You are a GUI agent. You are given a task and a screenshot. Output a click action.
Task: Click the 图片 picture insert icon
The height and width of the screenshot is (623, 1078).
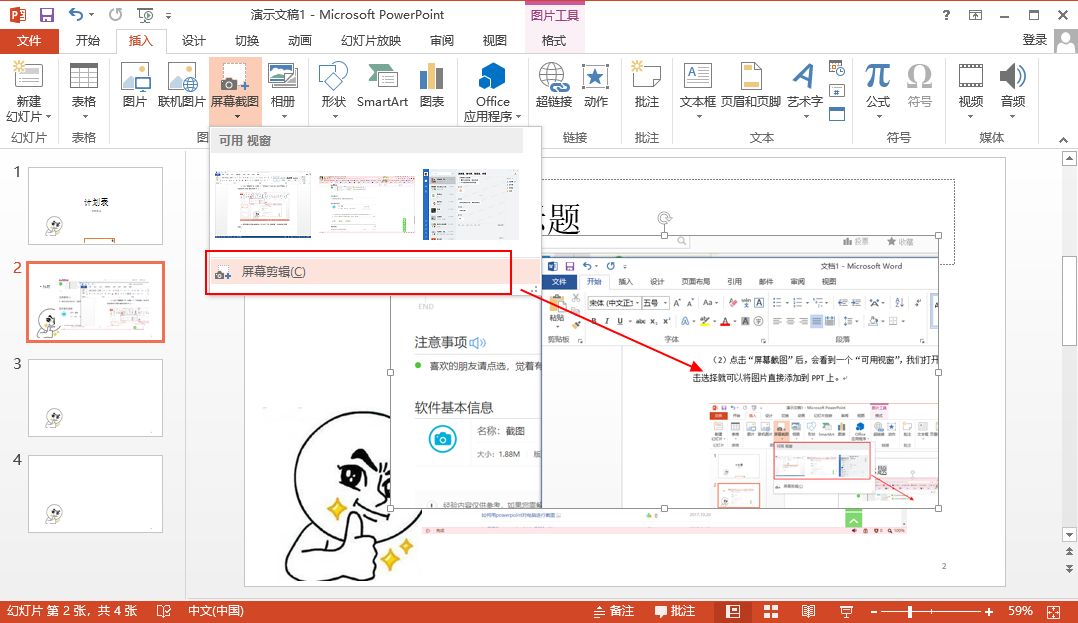pyautogui.click(x=134, y=85)
